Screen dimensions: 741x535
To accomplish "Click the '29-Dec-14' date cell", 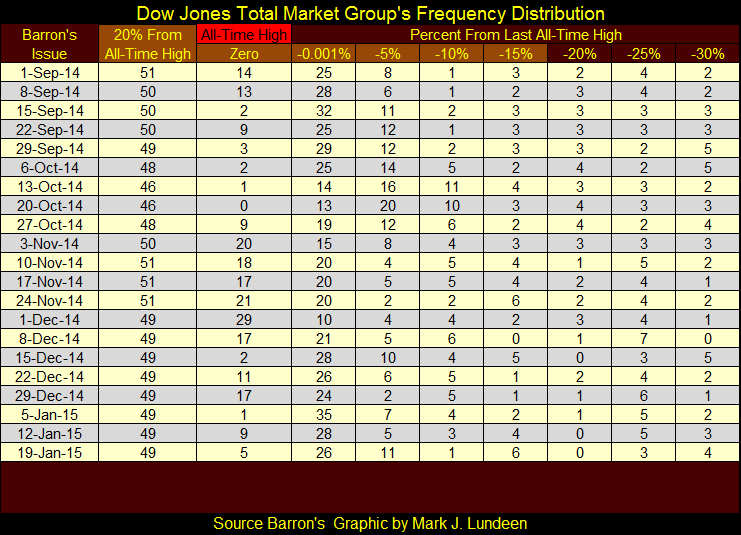I will [x=50, y=396].
